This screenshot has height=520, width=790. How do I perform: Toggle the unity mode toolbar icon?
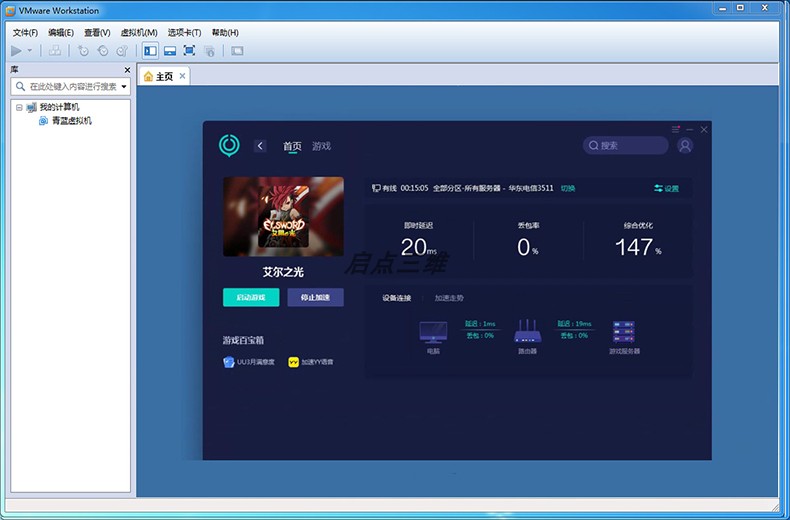209,51
